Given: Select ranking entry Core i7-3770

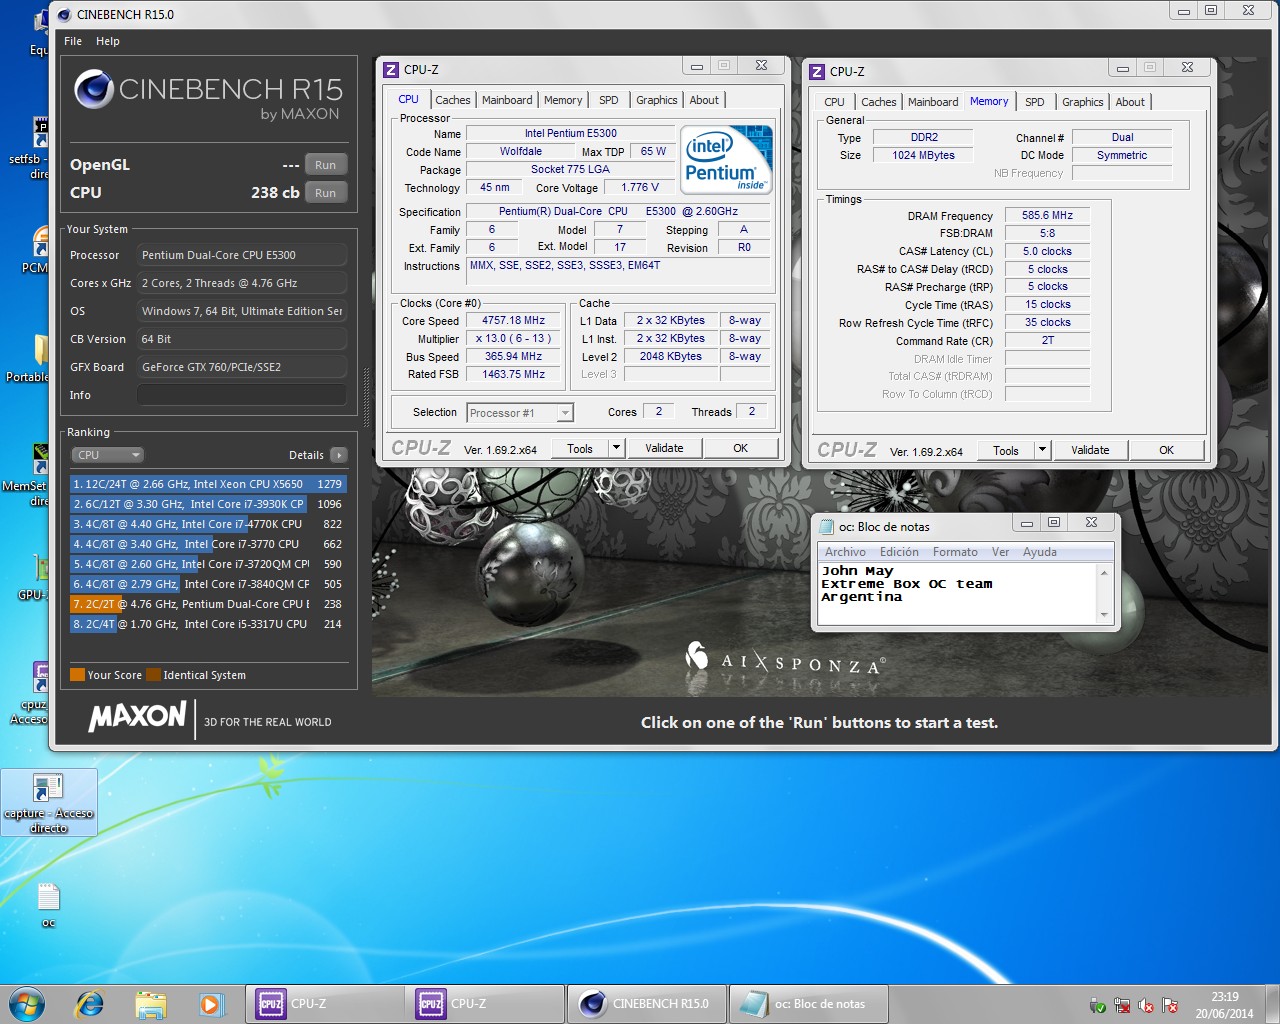Looking at the screenshot, I should pos(208,544).
